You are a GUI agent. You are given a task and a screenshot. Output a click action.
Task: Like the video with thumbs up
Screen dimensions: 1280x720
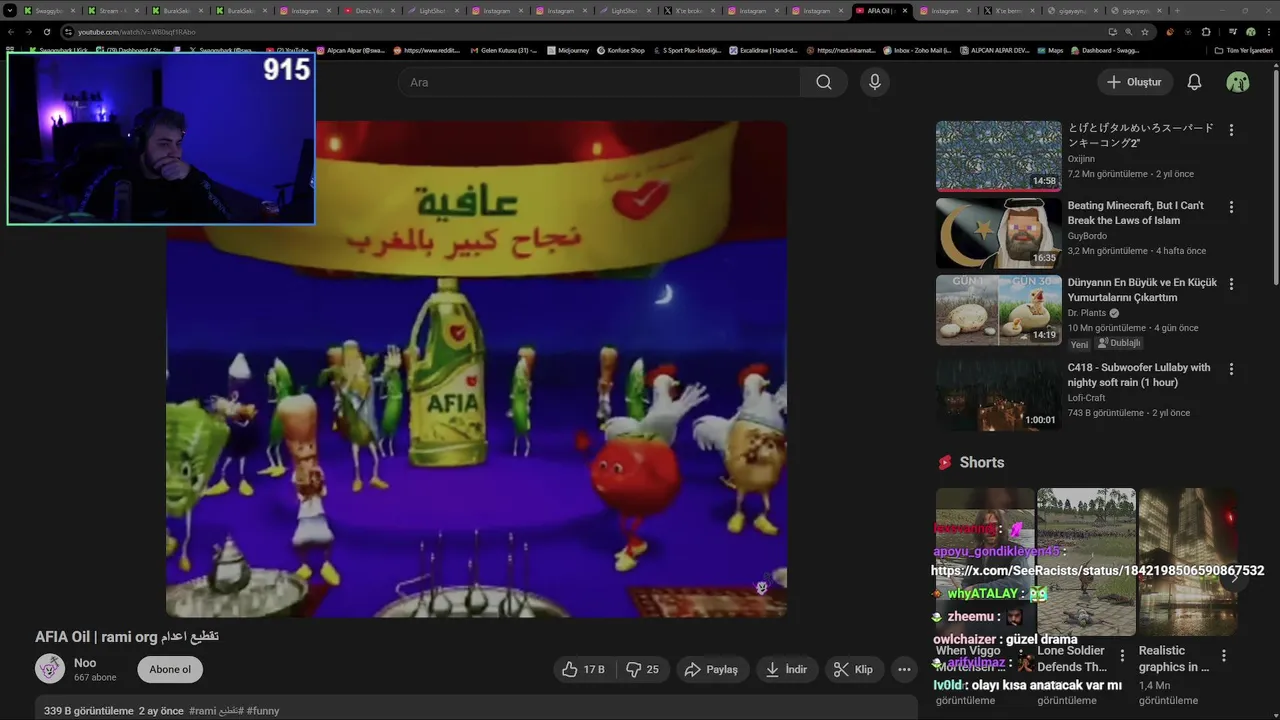tap(582, 669)
